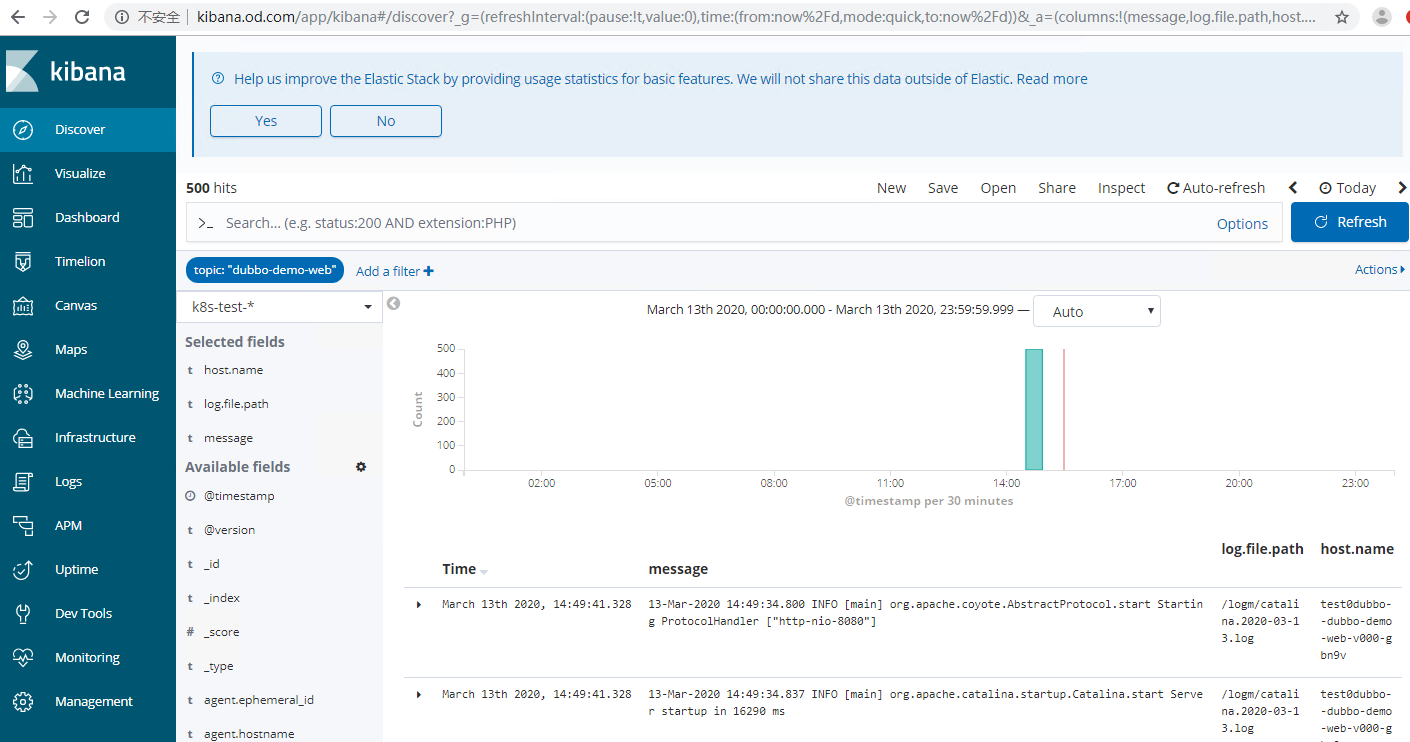Open available fields settings gear
Screen dimensions: 1410x742
coord(361,467)
